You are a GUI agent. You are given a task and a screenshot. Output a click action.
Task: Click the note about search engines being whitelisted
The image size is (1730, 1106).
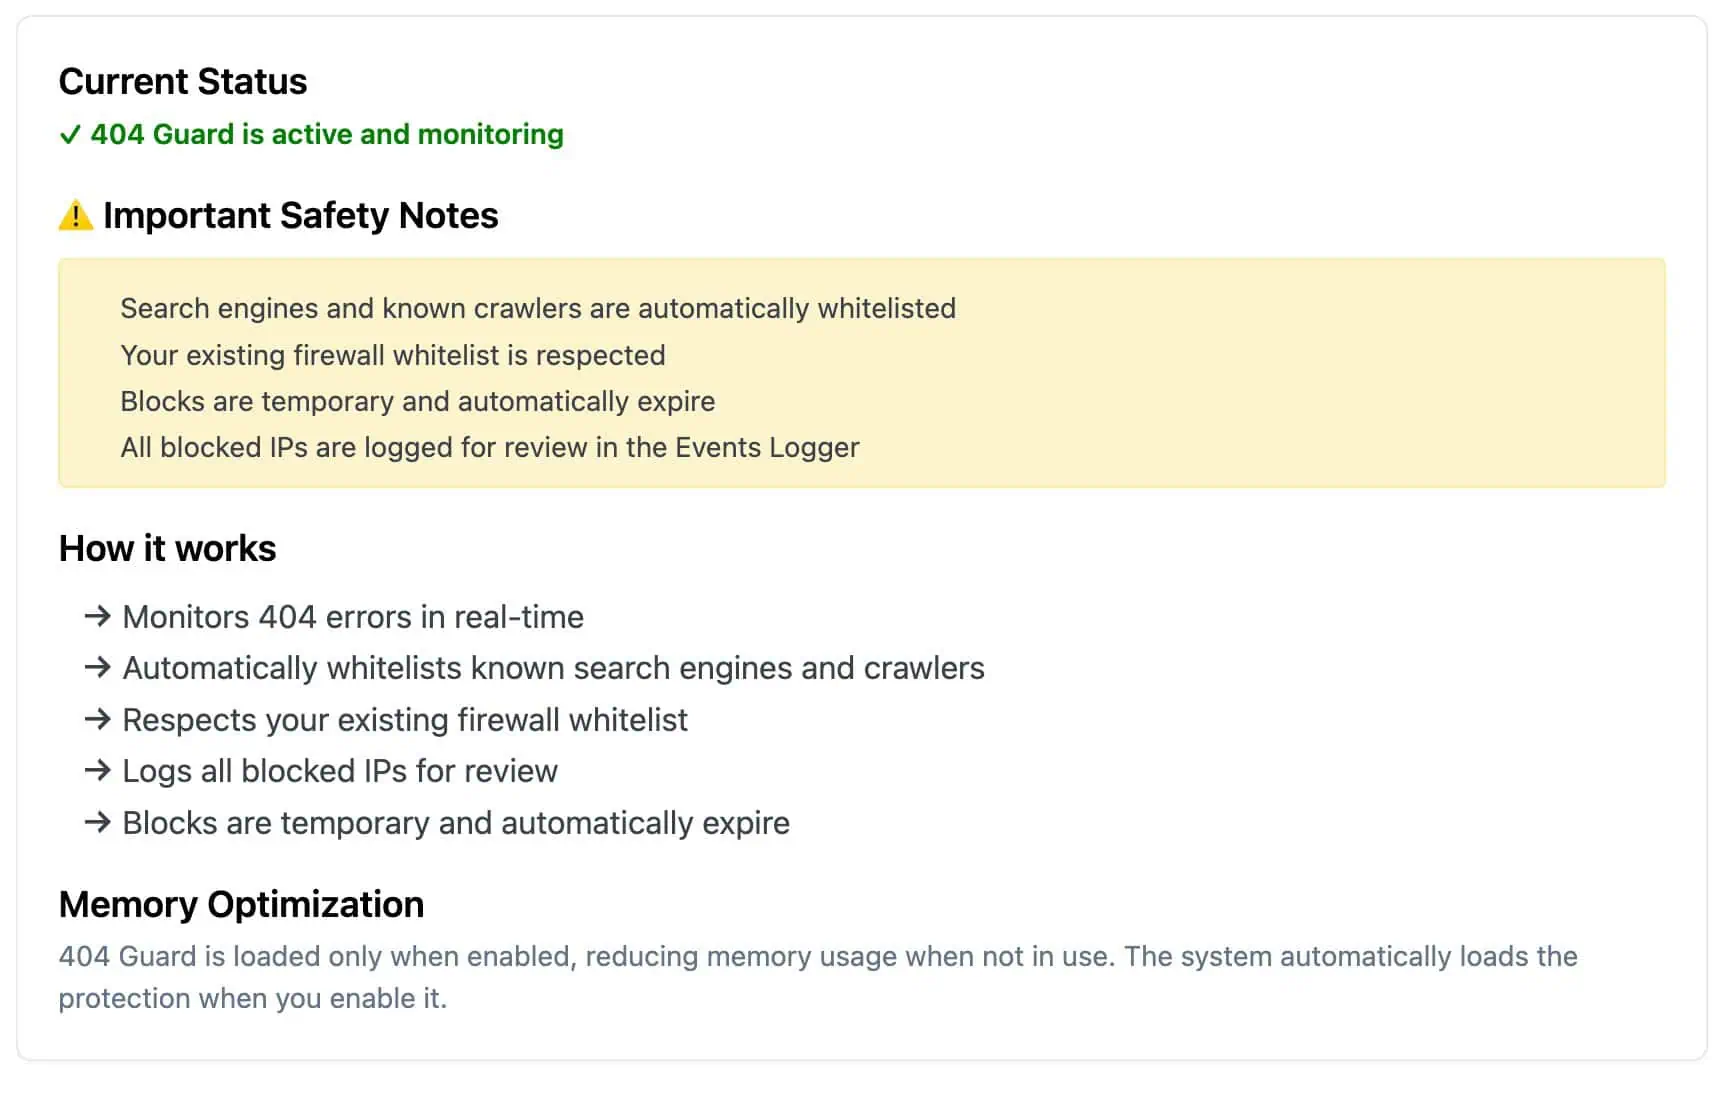coord(538,309)
